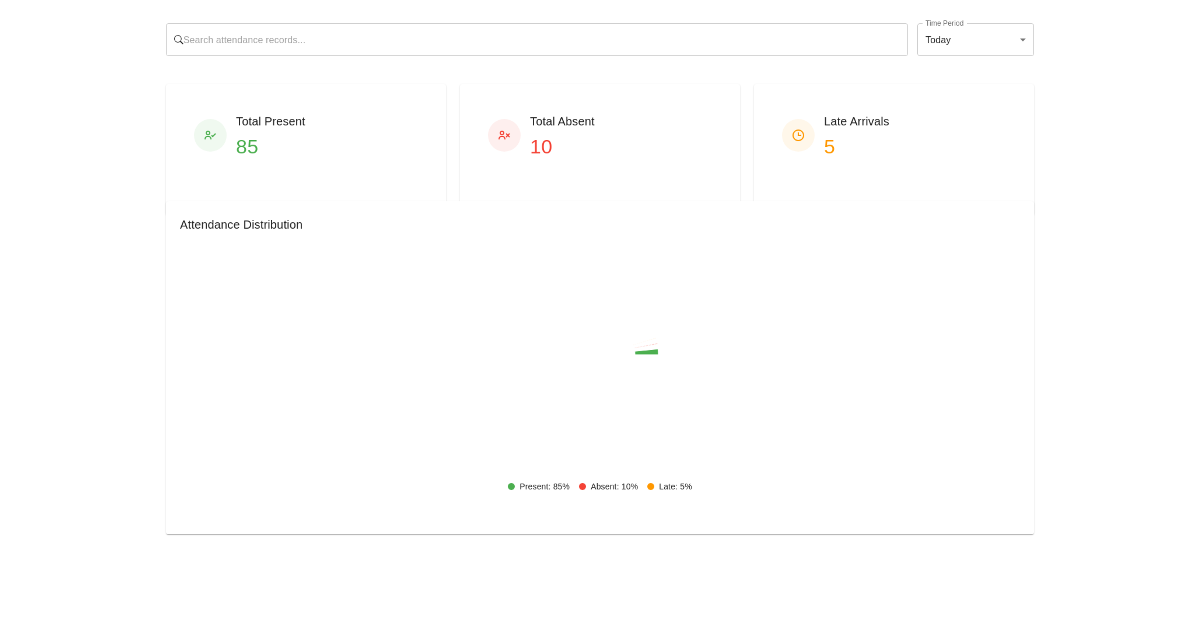Click the orange Late legend dot

tap(650, 487)
